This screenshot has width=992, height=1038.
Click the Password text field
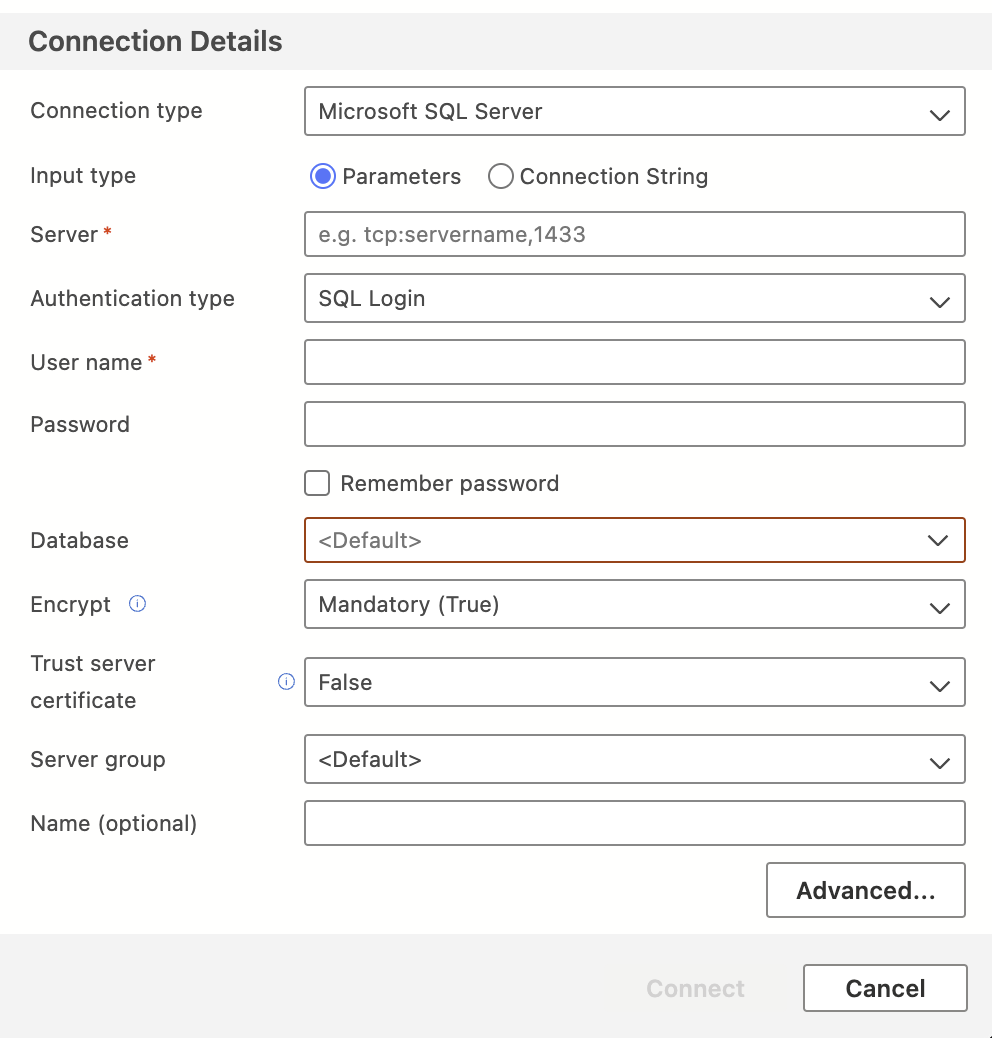pos(635,424)
